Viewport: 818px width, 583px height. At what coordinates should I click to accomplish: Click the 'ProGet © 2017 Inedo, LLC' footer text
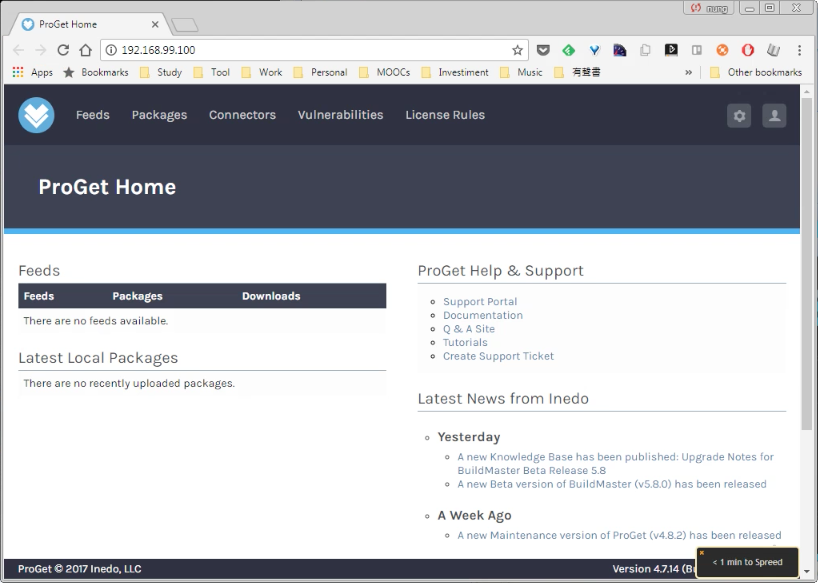(x=80, y=568)
